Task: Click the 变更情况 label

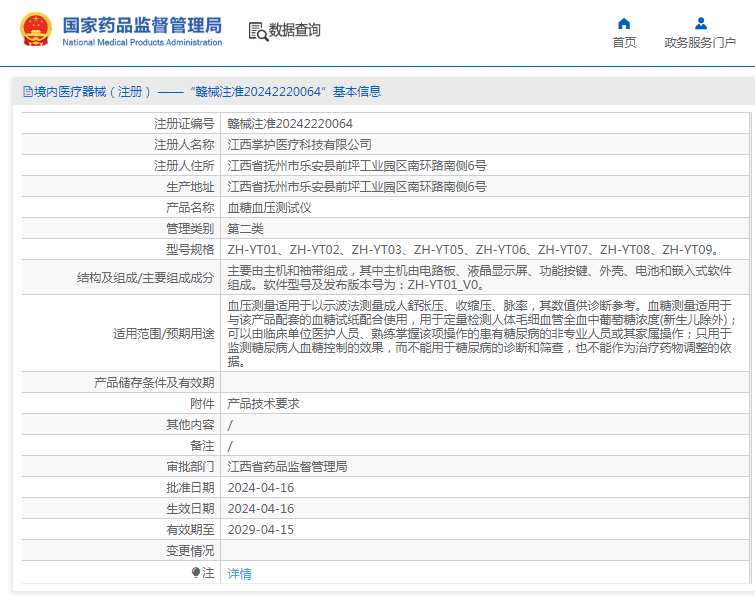Action: click(190, 551)
